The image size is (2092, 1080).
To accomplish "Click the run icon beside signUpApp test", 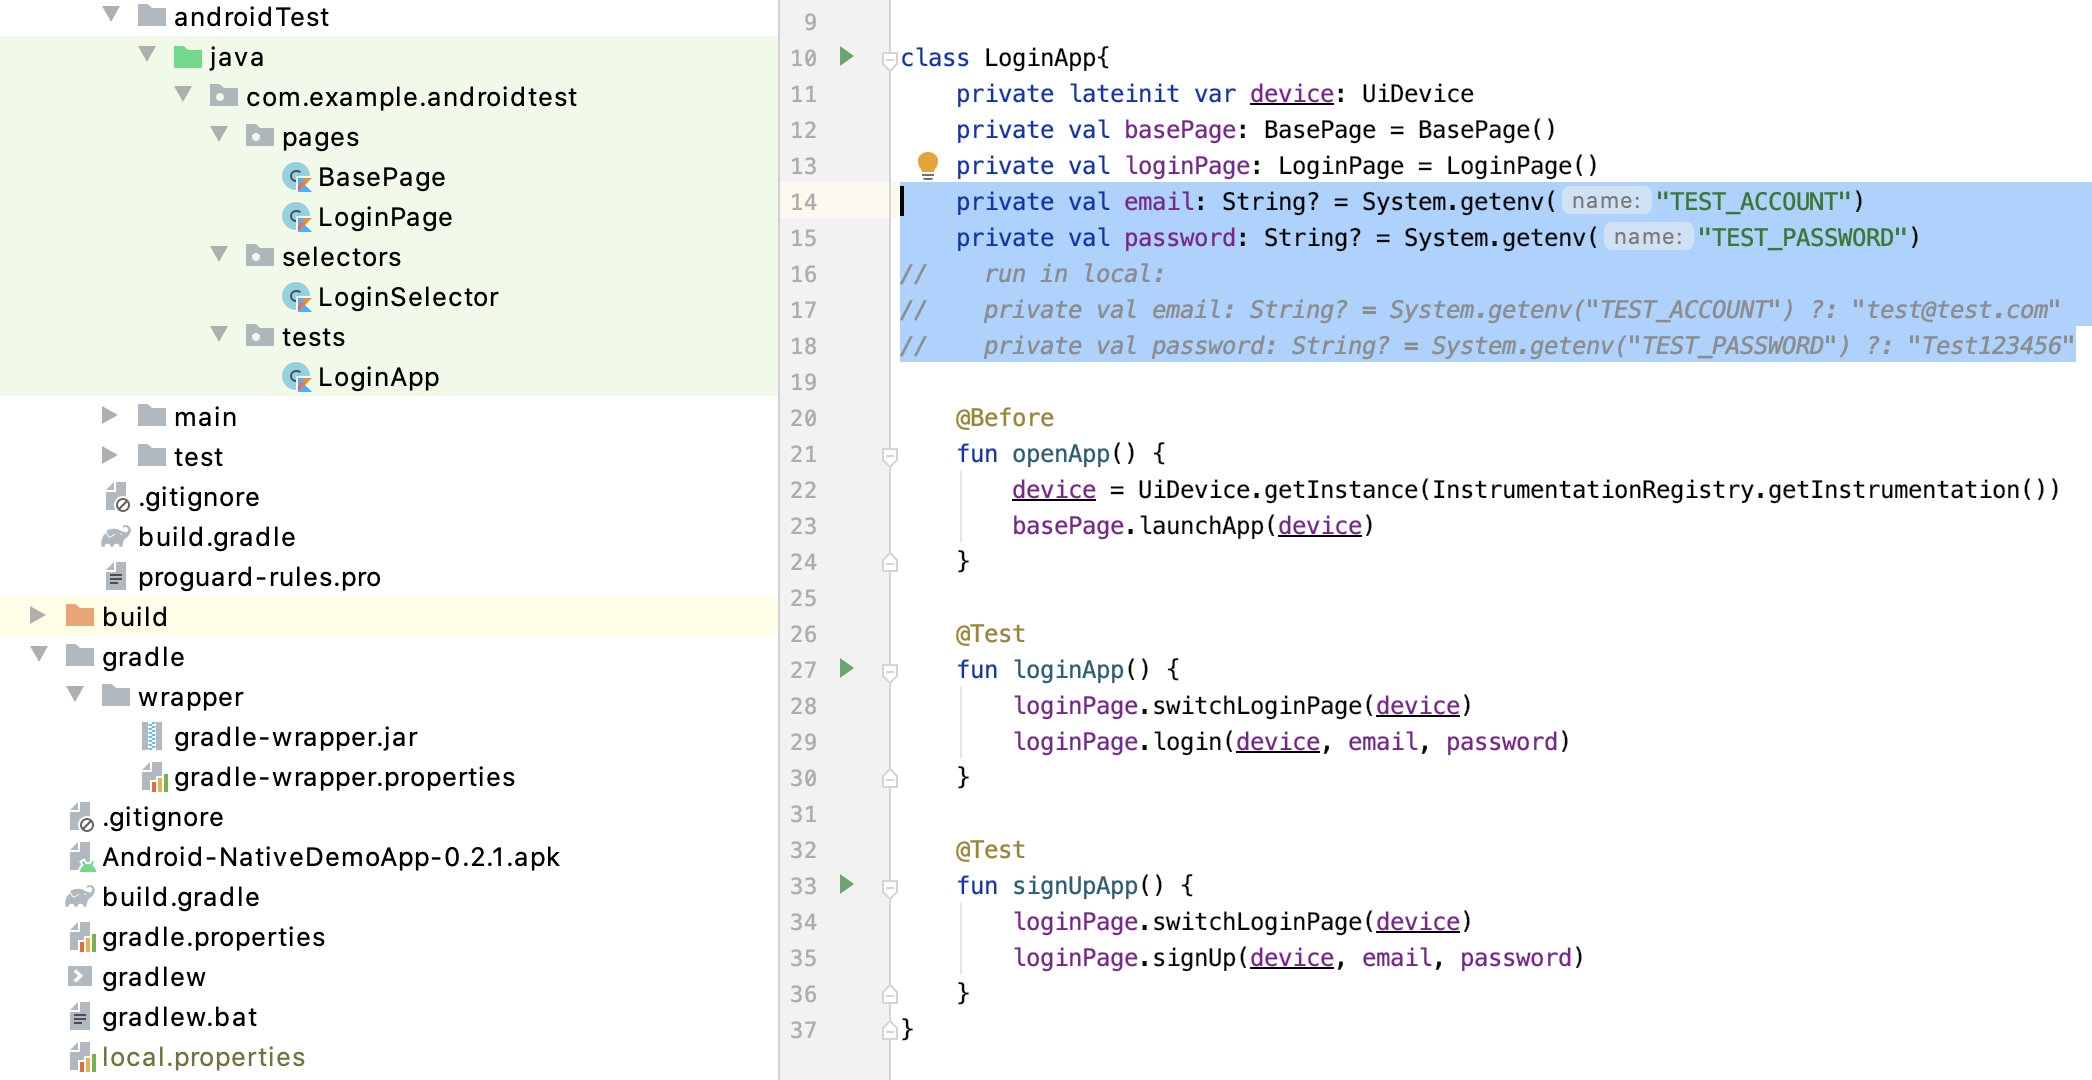I will tap(846, 885).
